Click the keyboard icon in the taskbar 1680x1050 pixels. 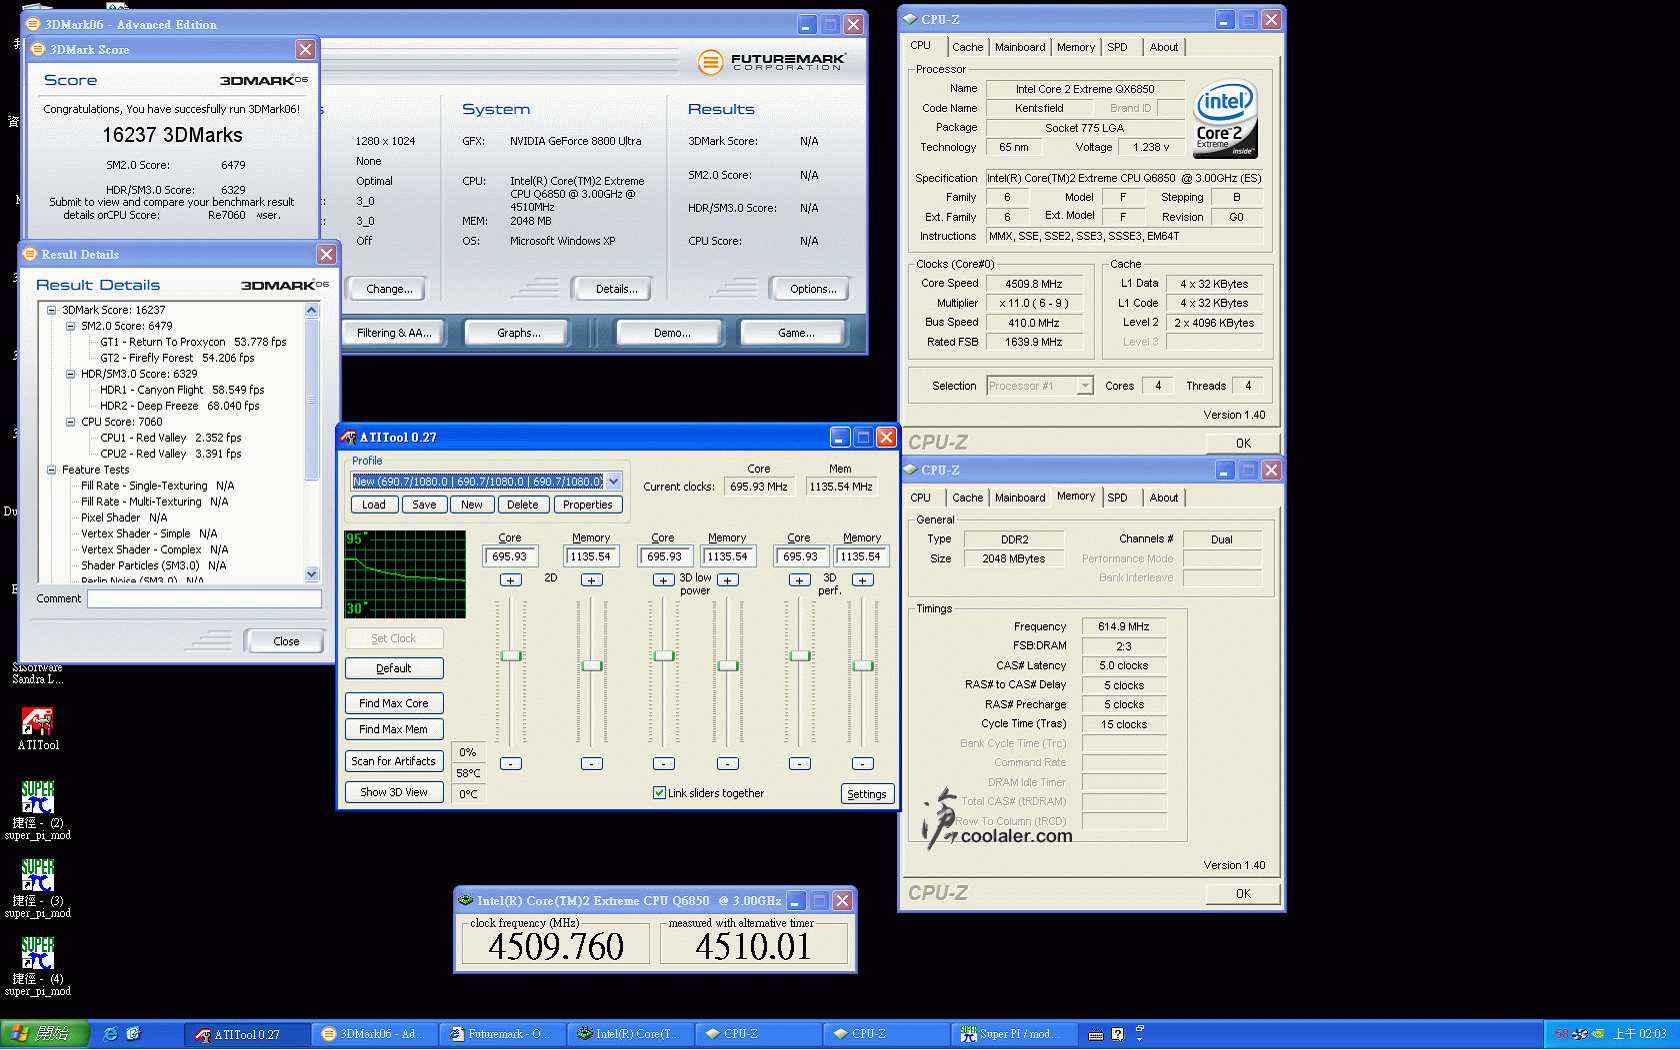(1095, 1035)
